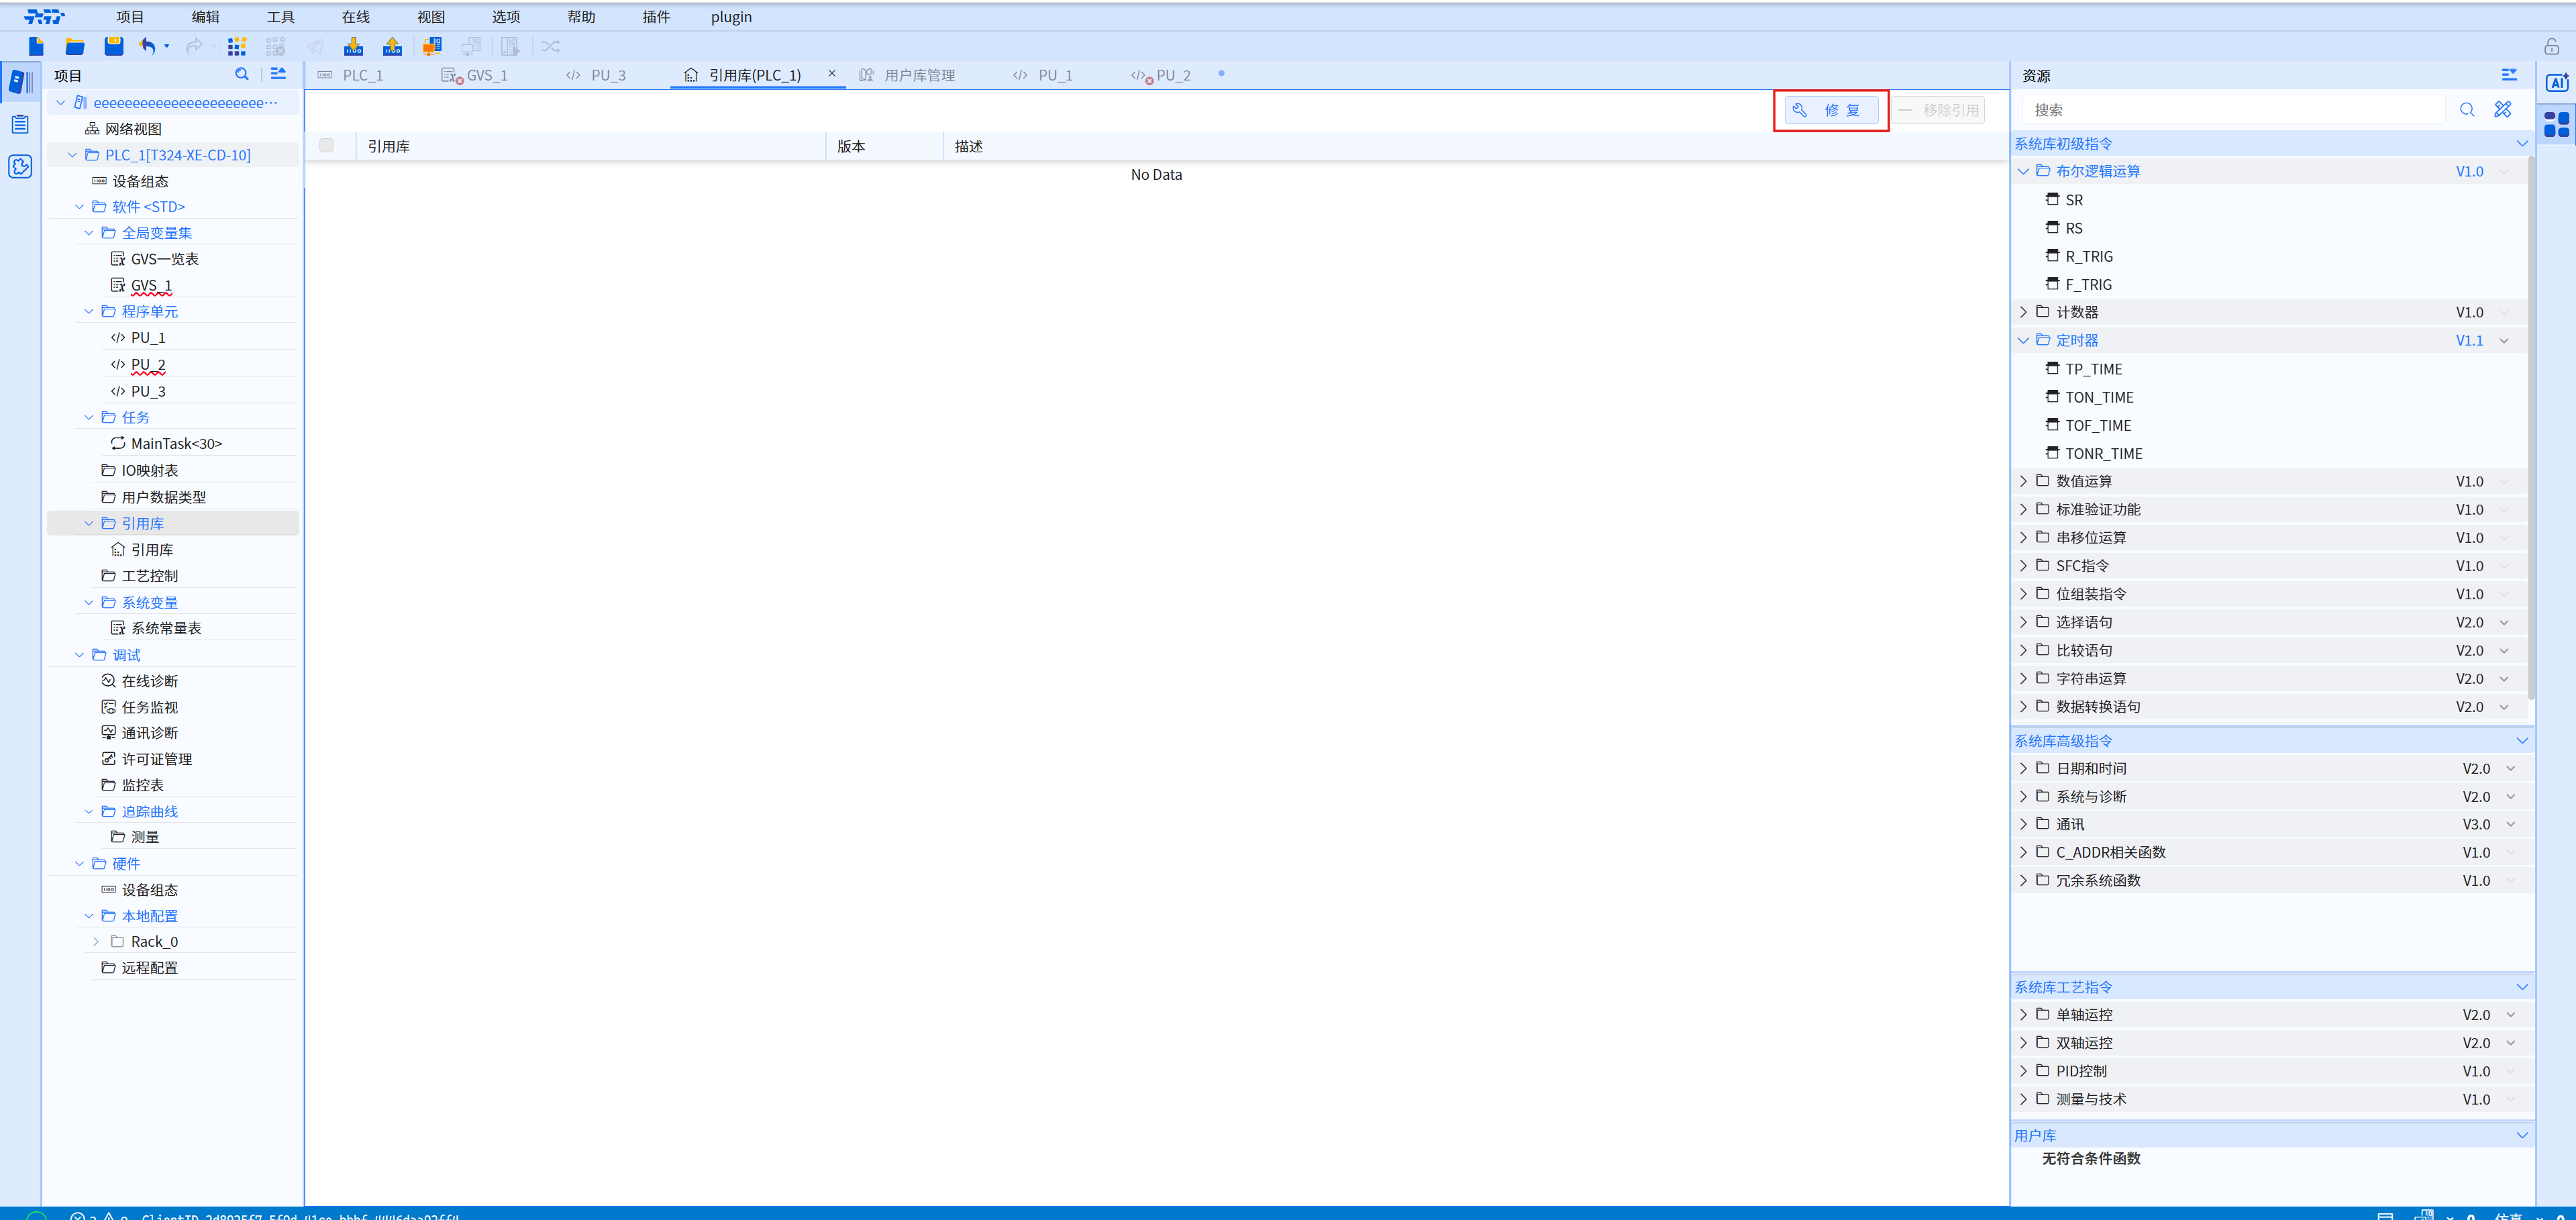Expand the Rack_0 tree node
This screenshot has width=2576, height=1220.
[96, 942]
